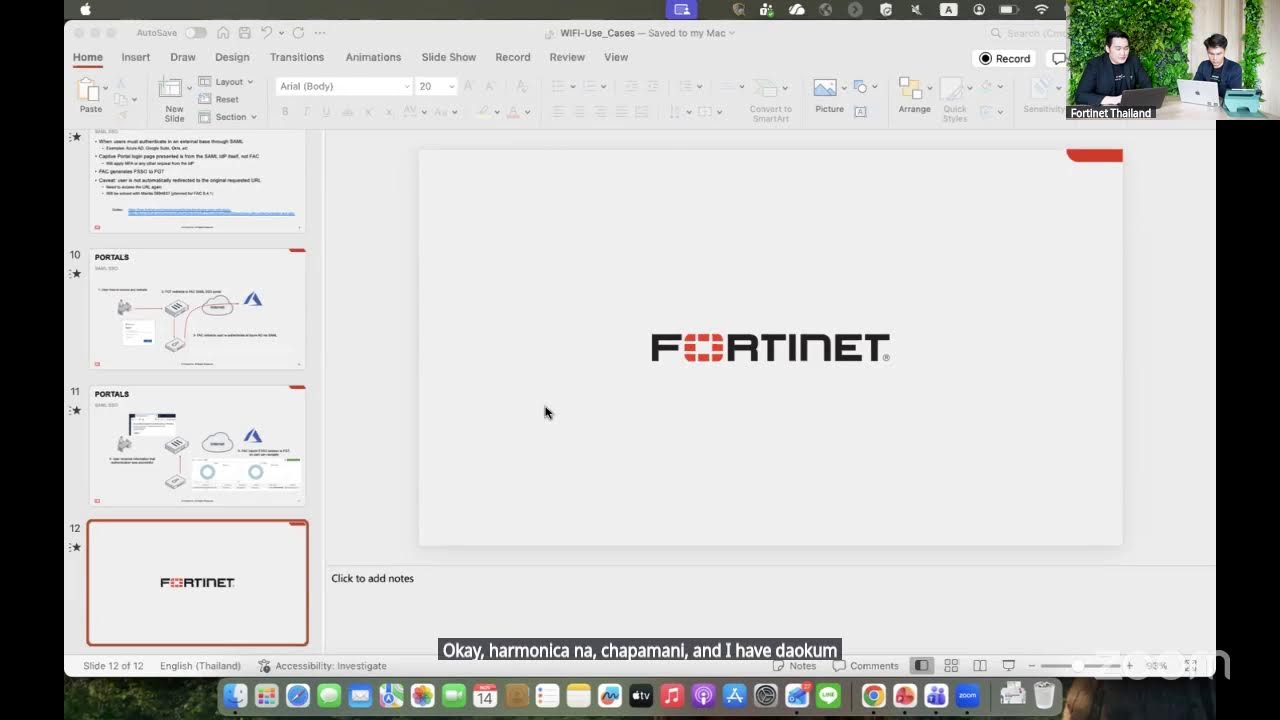Toggle Underline formatting
This screenshot has height=720, width=1280.
(327, 112)
